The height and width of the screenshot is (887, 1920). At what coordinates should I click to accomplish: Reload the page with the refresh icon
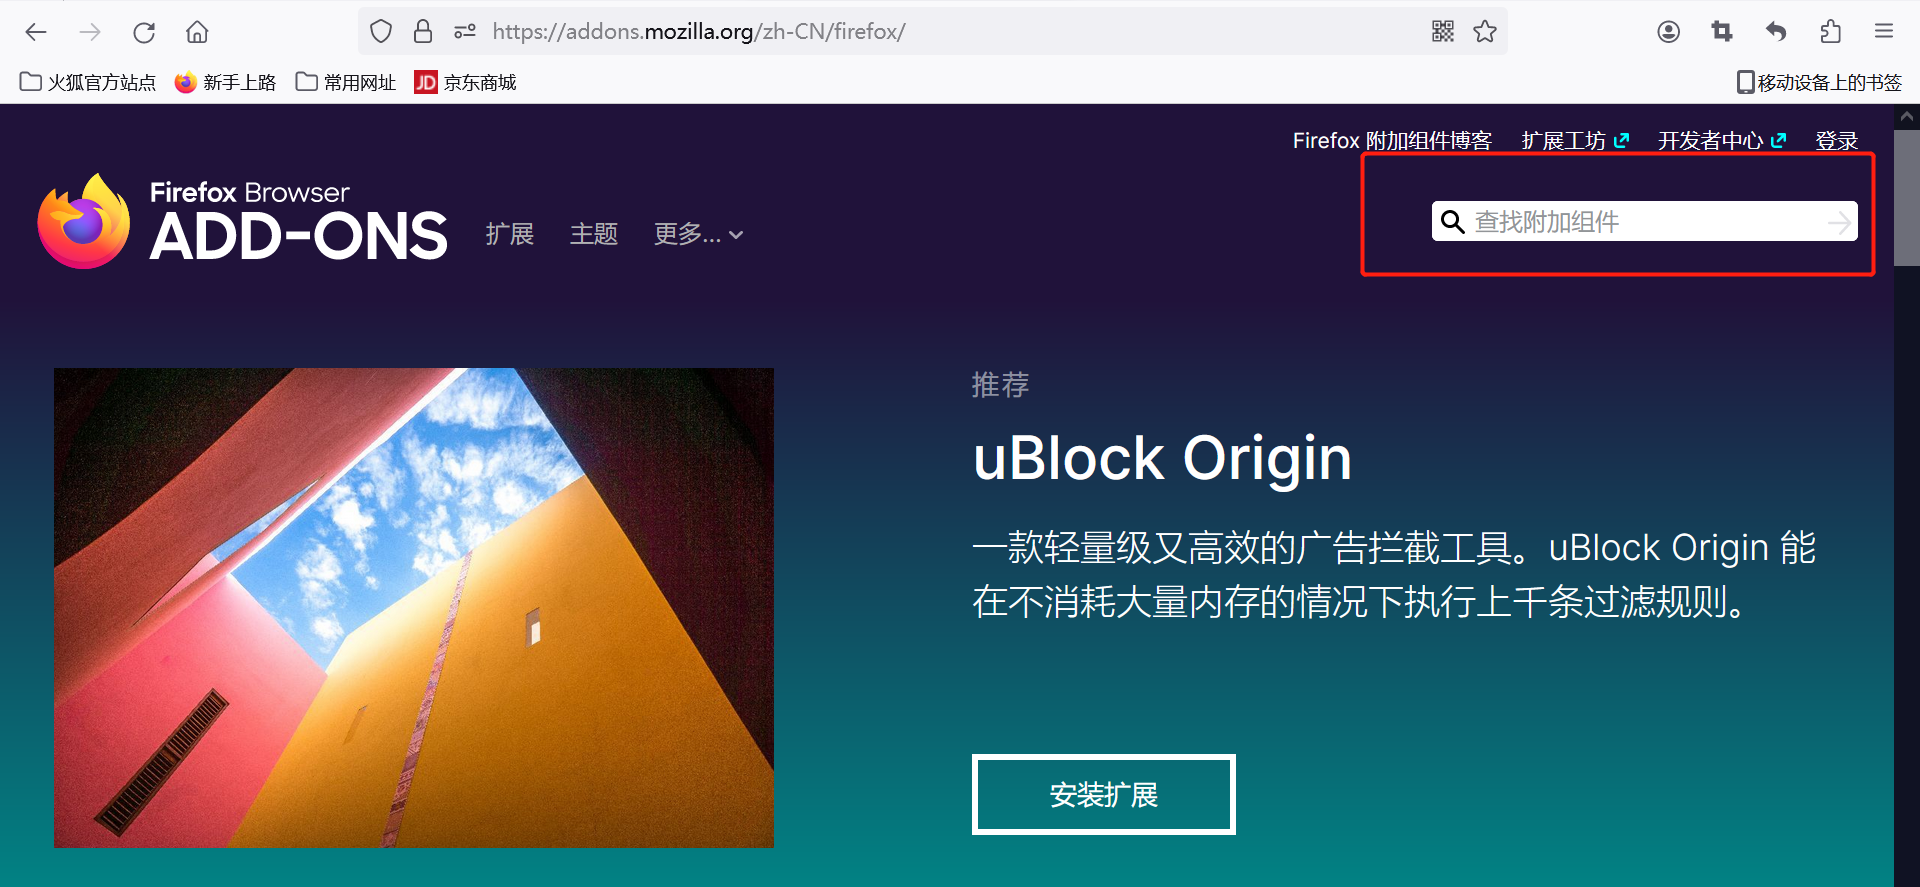[144, 32]
